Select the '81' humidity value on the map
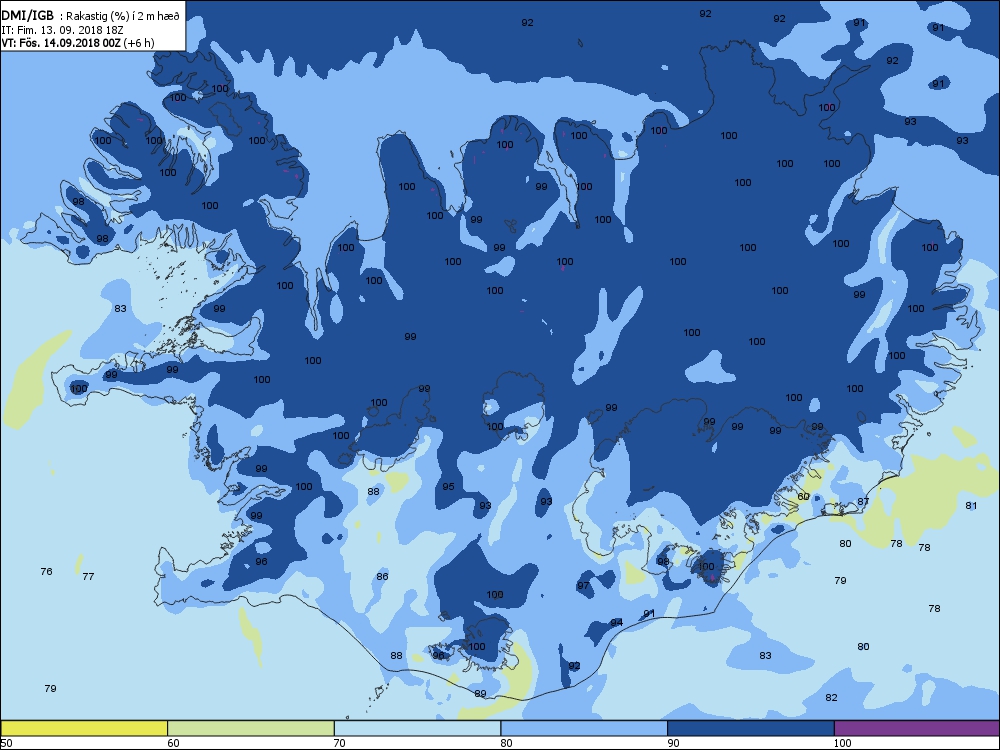 pos(971,506)
